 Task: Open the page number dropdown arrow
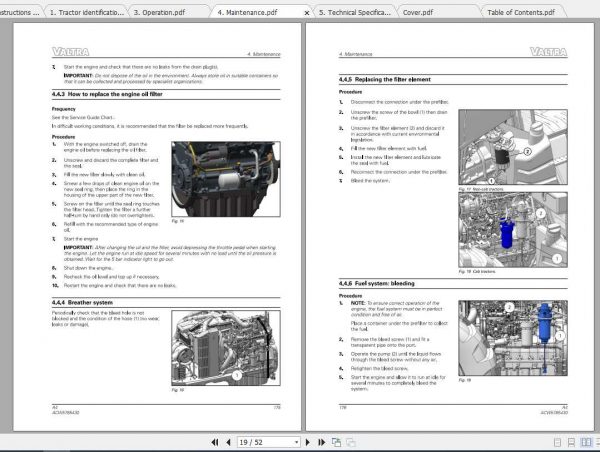coord(296,442)
